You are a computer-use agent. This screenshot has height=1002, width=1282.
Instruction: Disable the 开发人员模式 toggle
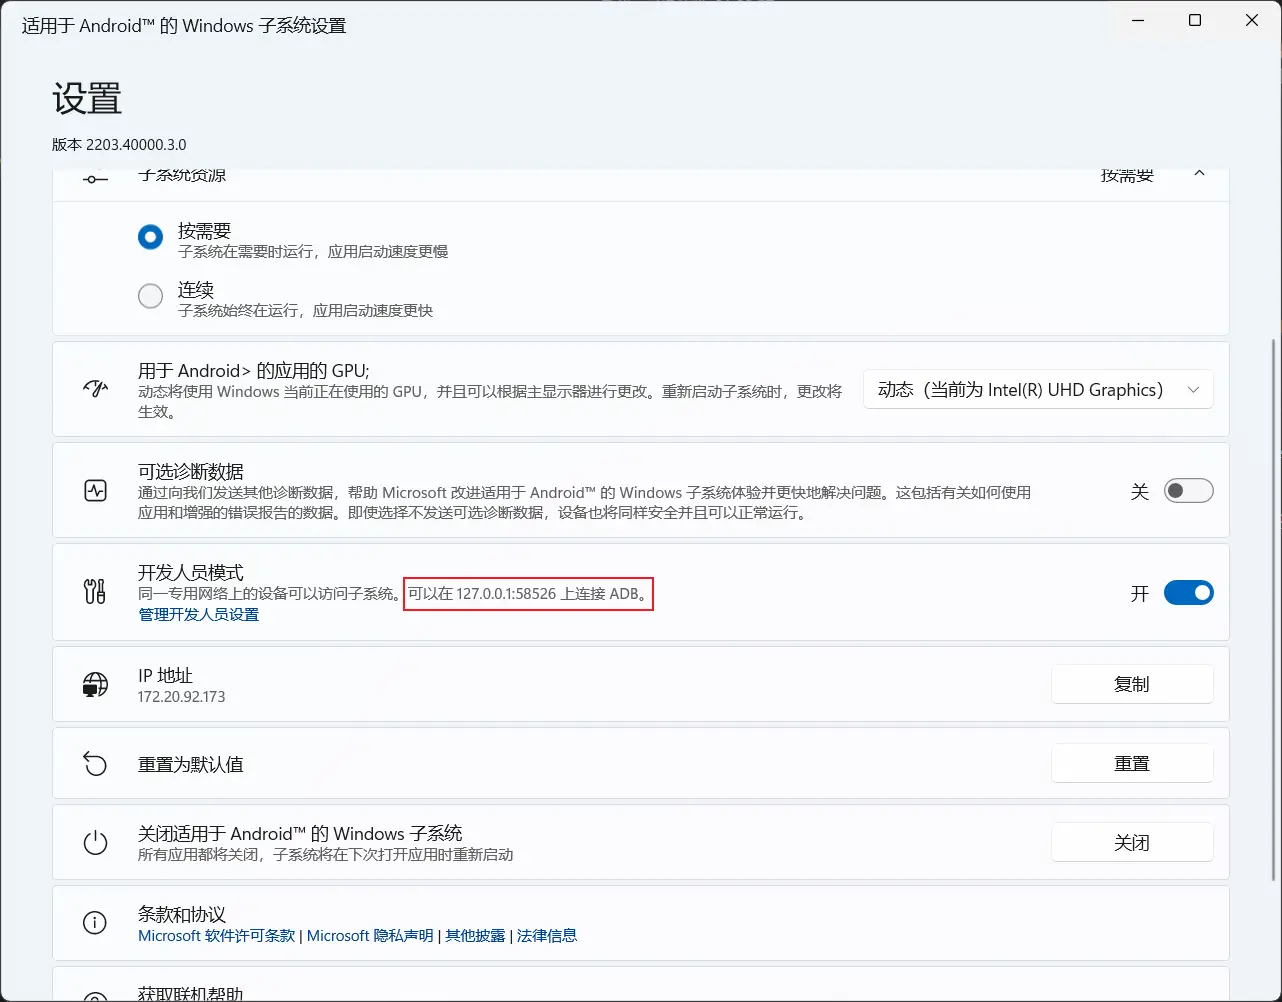1188,592
